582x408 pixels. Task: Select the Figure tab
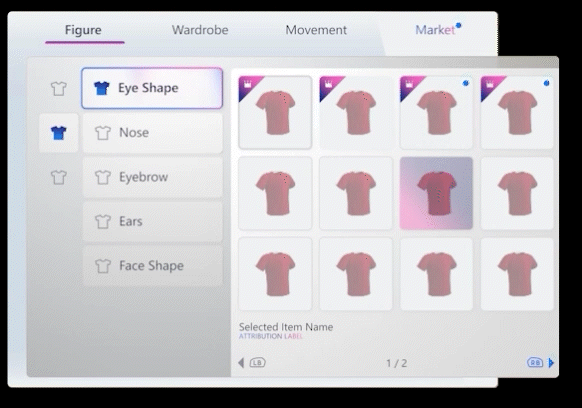(x=83, y=30)
